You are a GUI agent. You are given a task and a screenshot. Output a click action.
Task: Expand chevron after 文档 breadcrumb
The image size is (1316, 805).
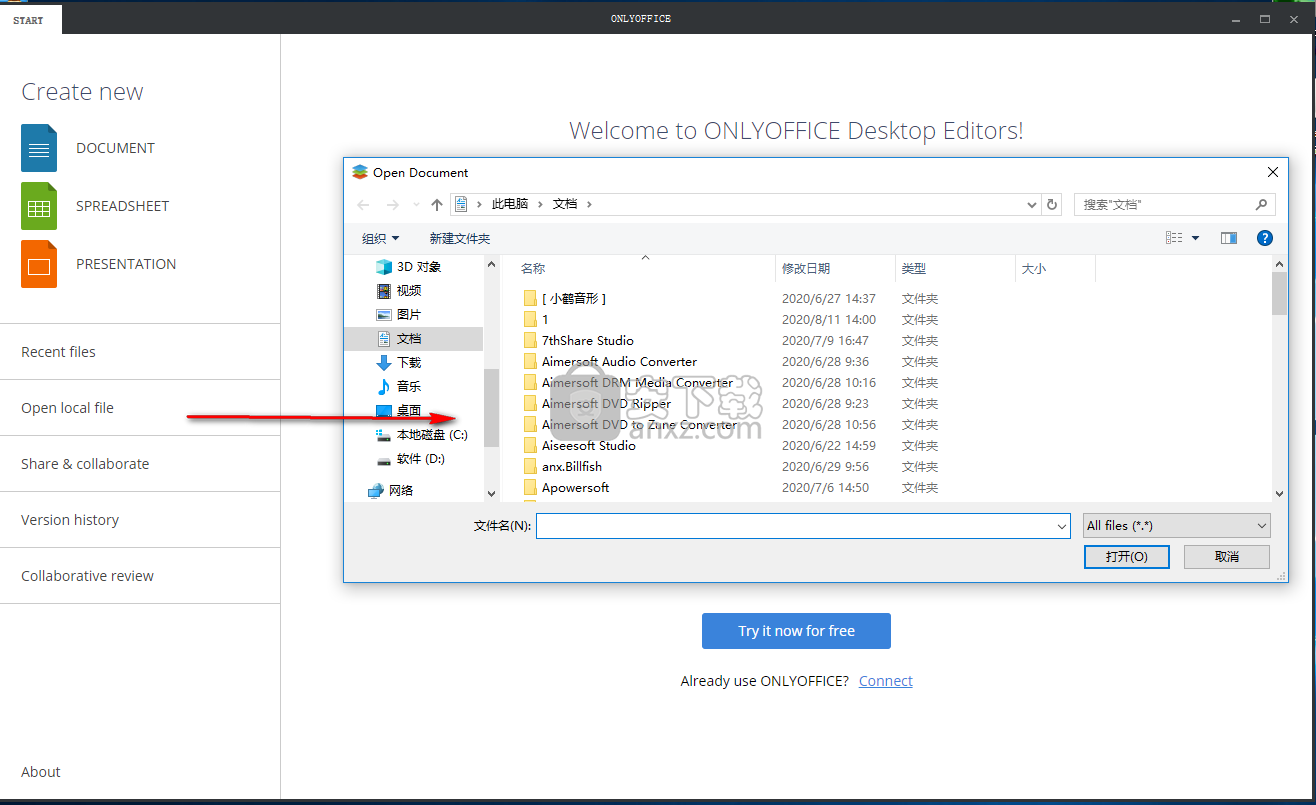[x=589, y=204]
